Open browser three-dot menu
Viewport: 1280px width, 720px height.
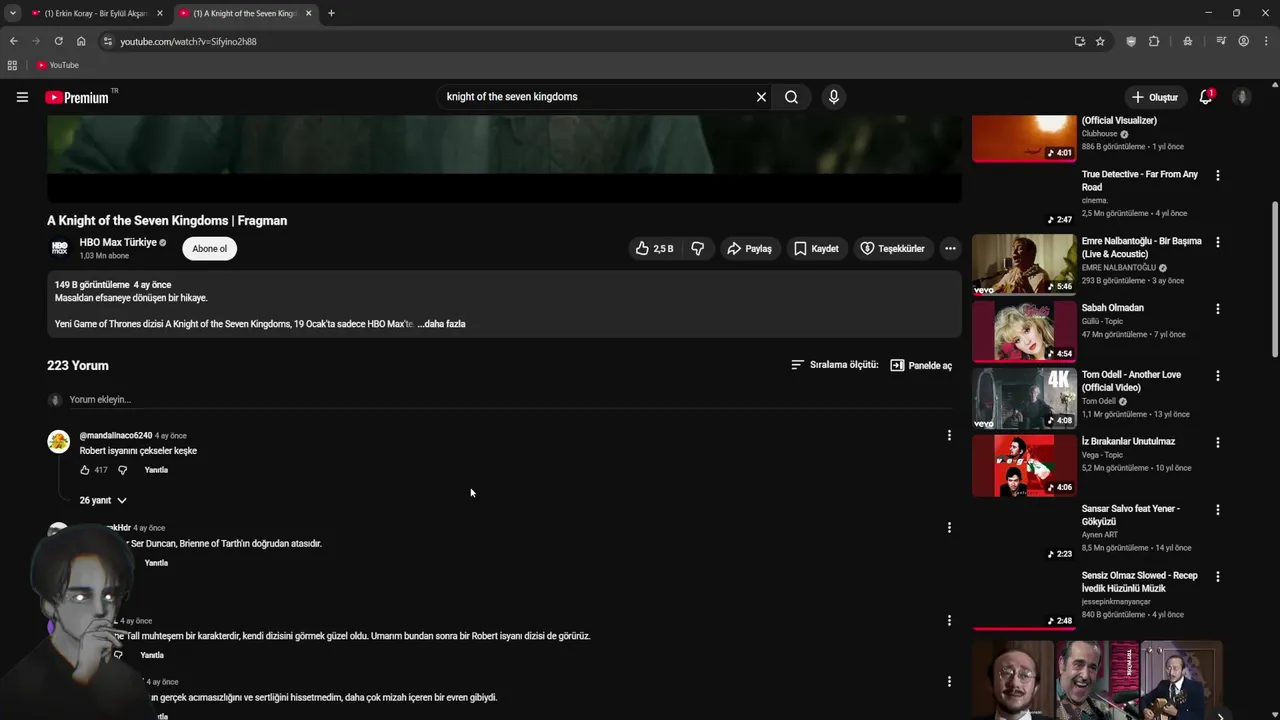[x=1267, y=41]
